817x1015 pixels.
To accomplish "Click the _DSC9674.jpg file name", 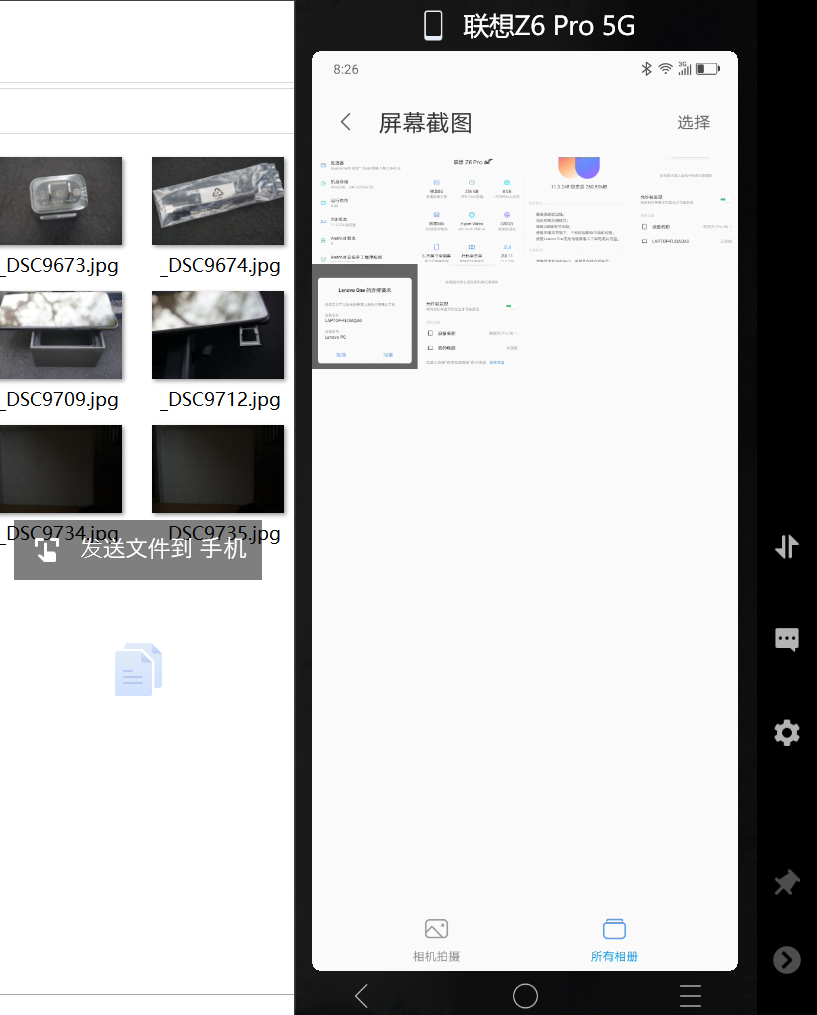I will tap(220, 265).
